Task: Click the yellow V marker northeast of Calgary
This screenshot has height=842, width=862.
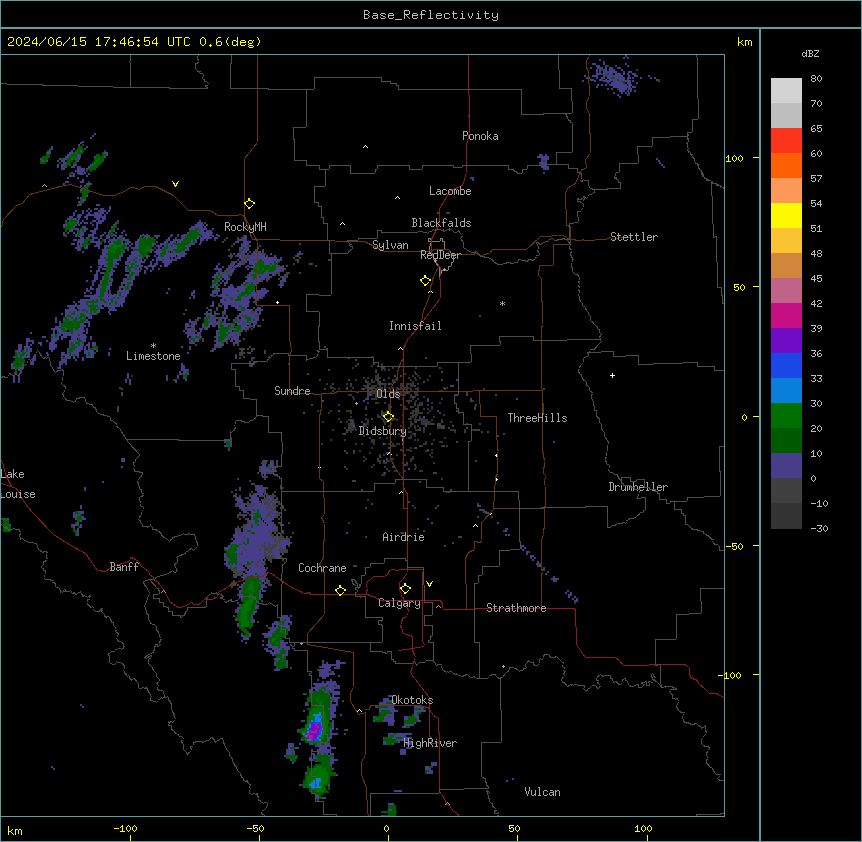Action: point(429,584)
